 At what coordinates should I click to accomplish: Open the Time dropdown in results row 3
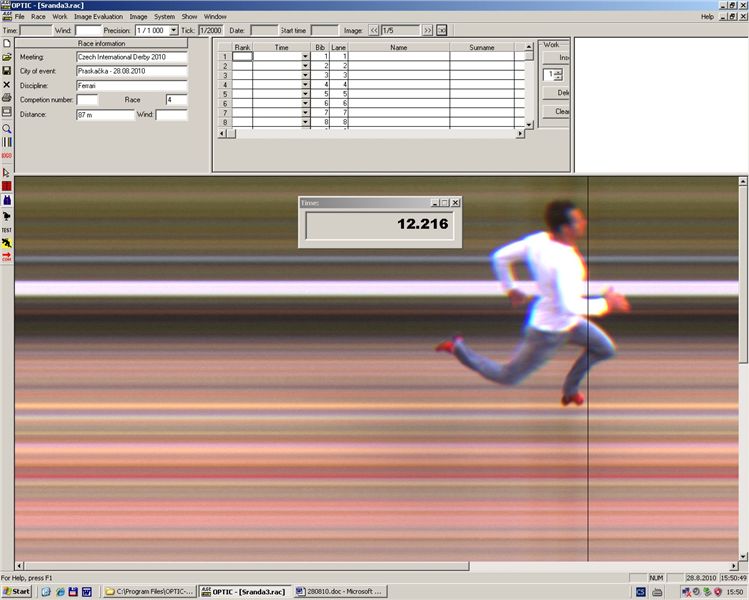[x=305, y=75]
